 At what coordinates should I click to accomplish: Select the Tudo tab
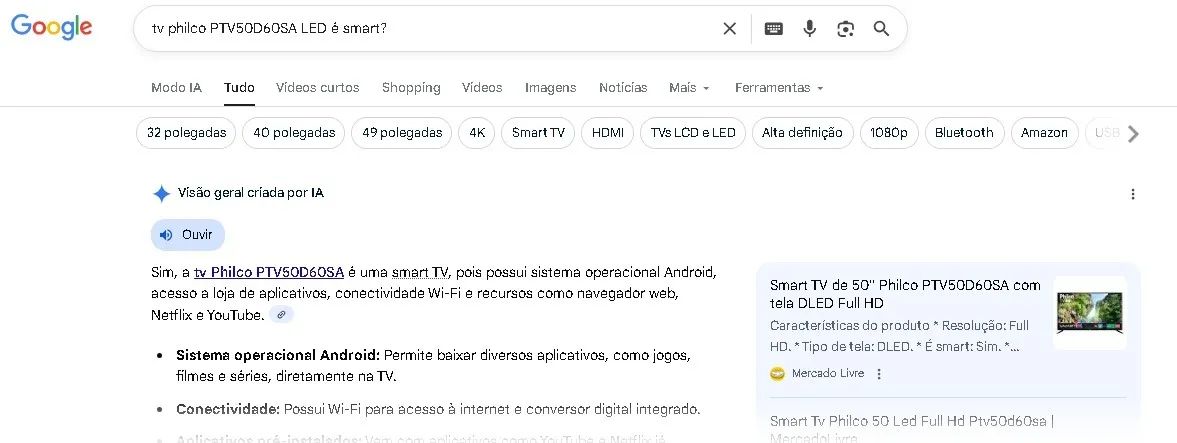[239, 88]
